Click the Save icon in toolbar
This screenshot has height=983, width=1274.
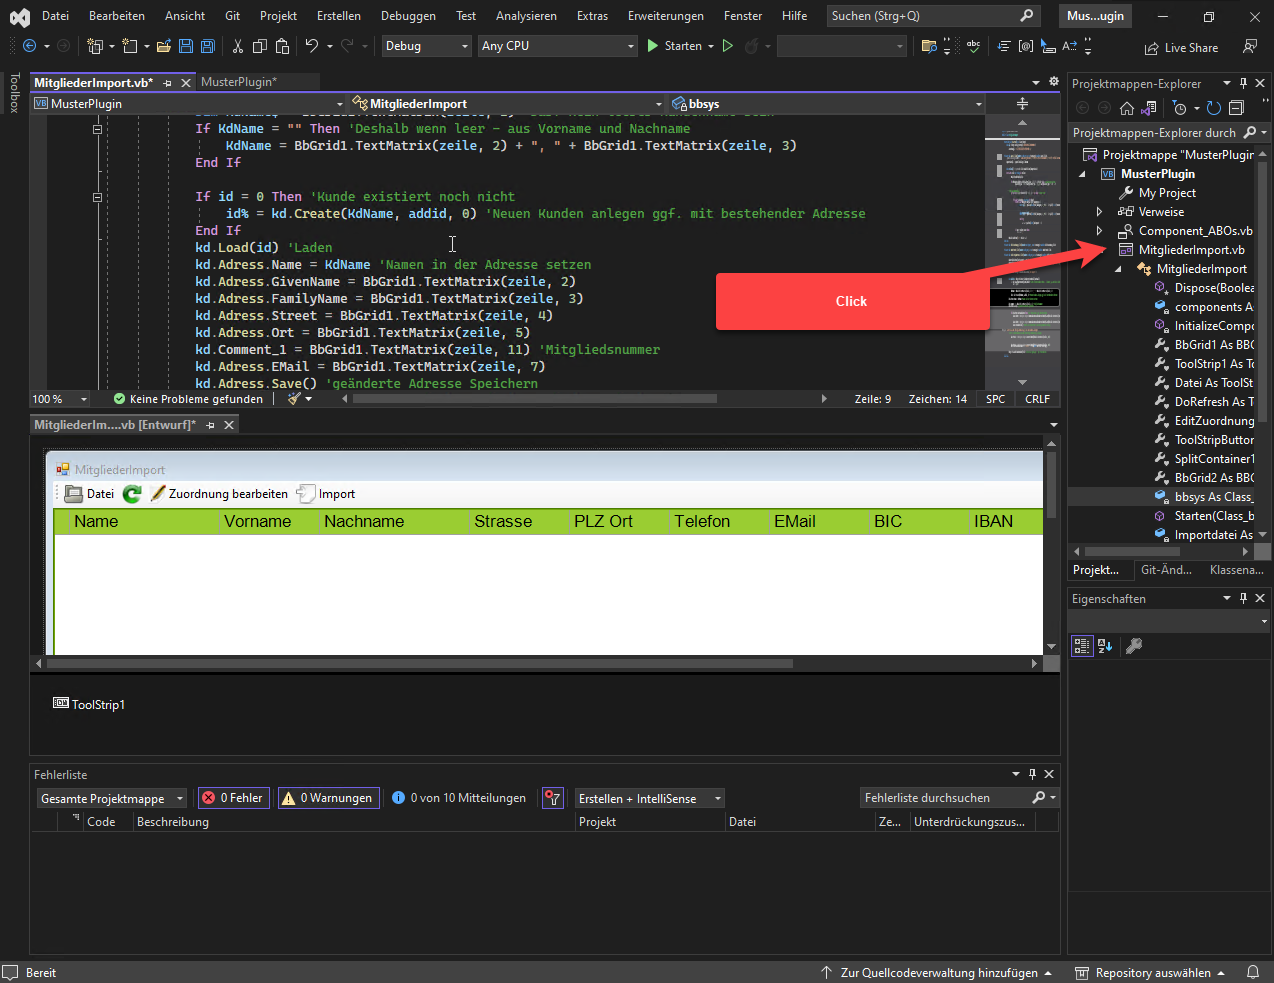(x=186, y=46)
